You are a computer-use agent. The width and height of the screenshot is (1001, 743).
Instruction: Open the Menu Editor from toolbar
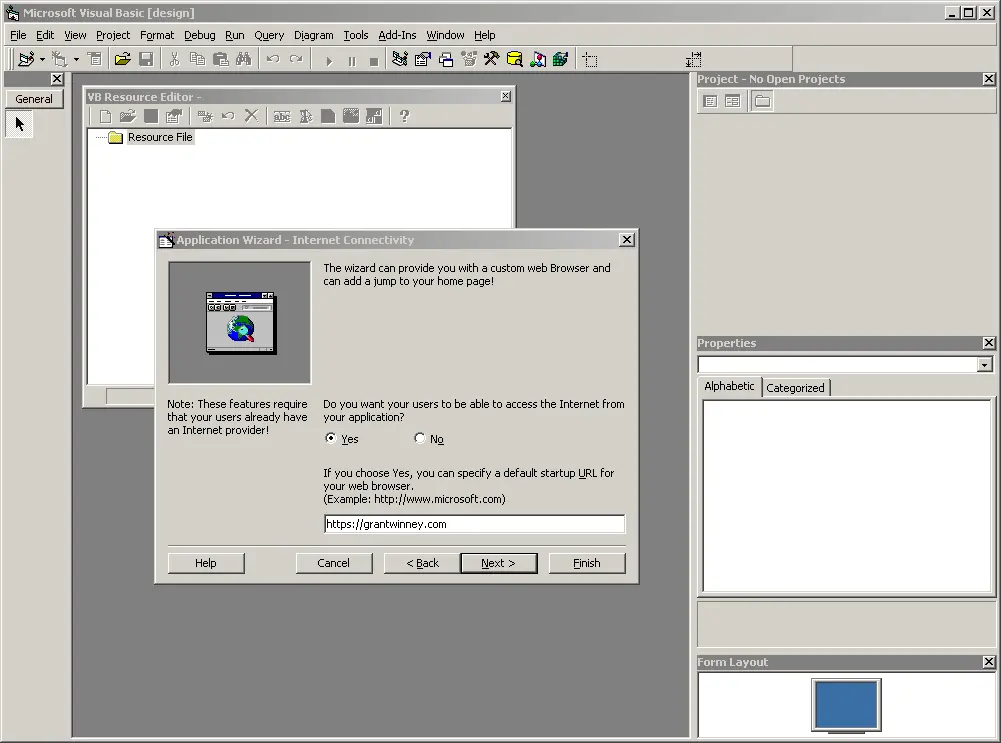point(95,59)
